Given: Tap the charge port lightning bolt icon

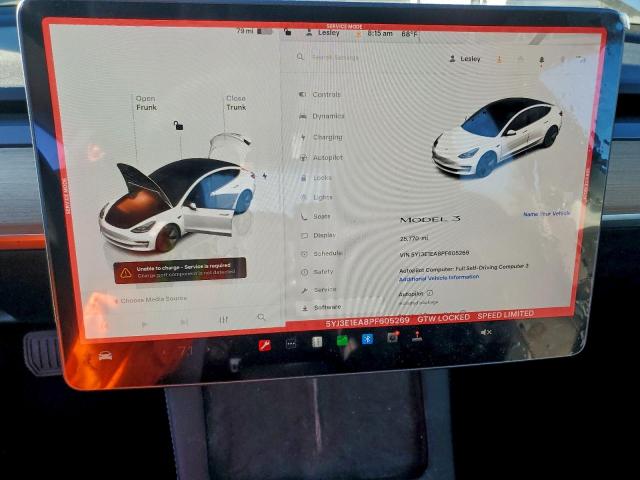Looking at the screenshot, I should 264,176.
